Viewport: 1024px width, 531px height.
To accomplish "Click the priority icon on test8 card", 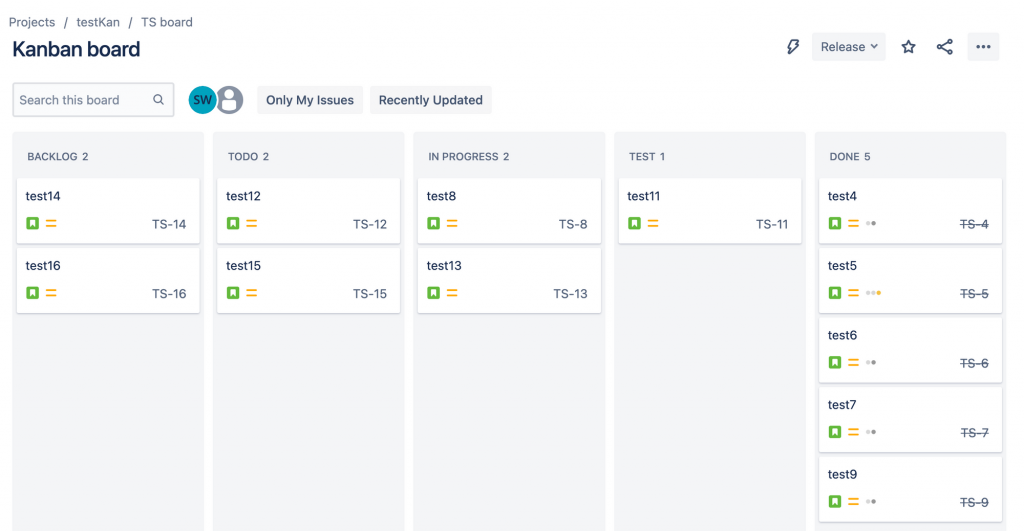I will pyautogui.click(x=452, y=224).
